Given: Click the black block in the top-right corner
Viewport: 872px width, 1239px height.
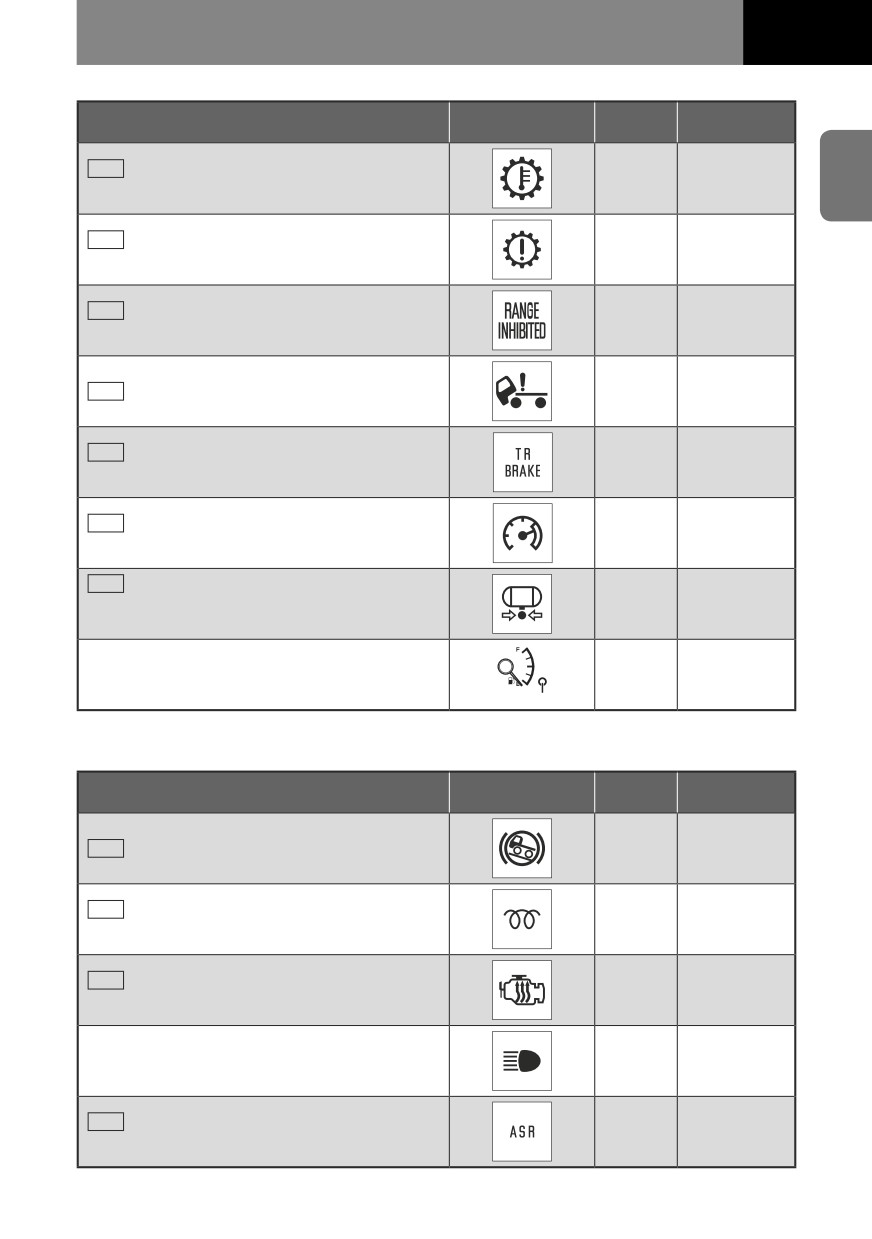Looking at the screenshot, I should pos(807,32).
